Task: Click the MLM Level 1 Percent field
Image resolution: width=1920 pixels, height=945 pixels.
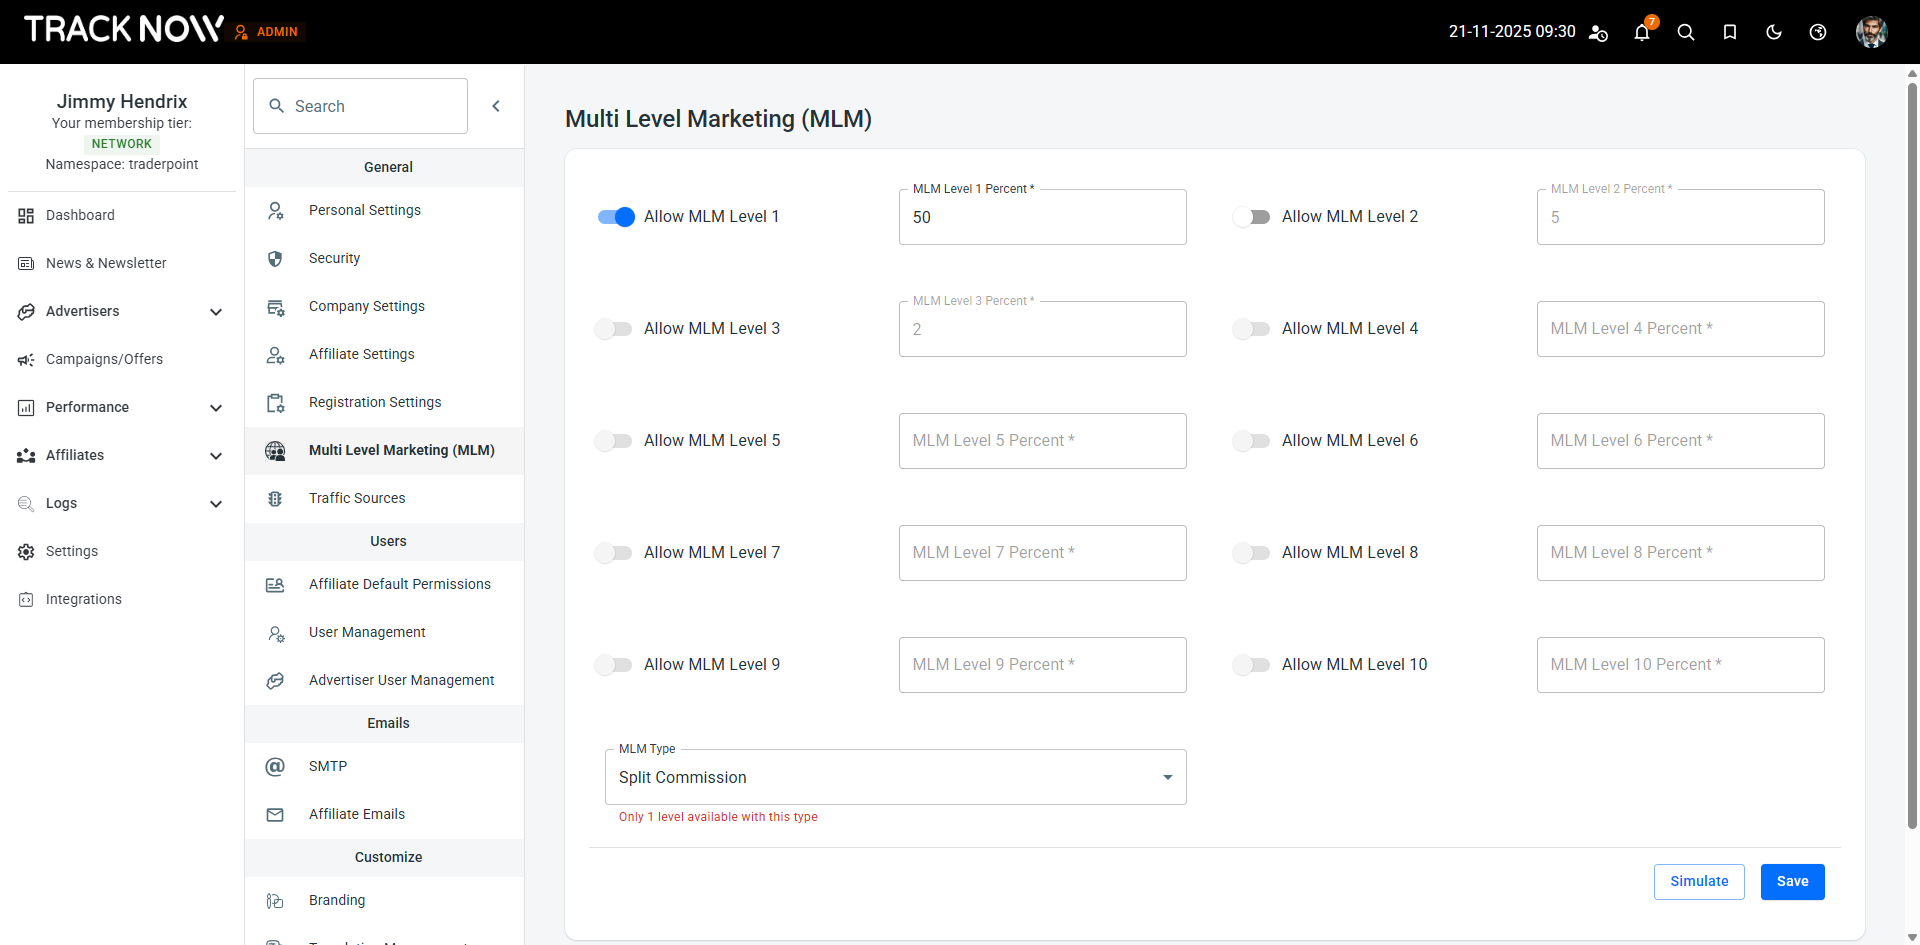Action: pyautogui.click(x=1042, y=217)
